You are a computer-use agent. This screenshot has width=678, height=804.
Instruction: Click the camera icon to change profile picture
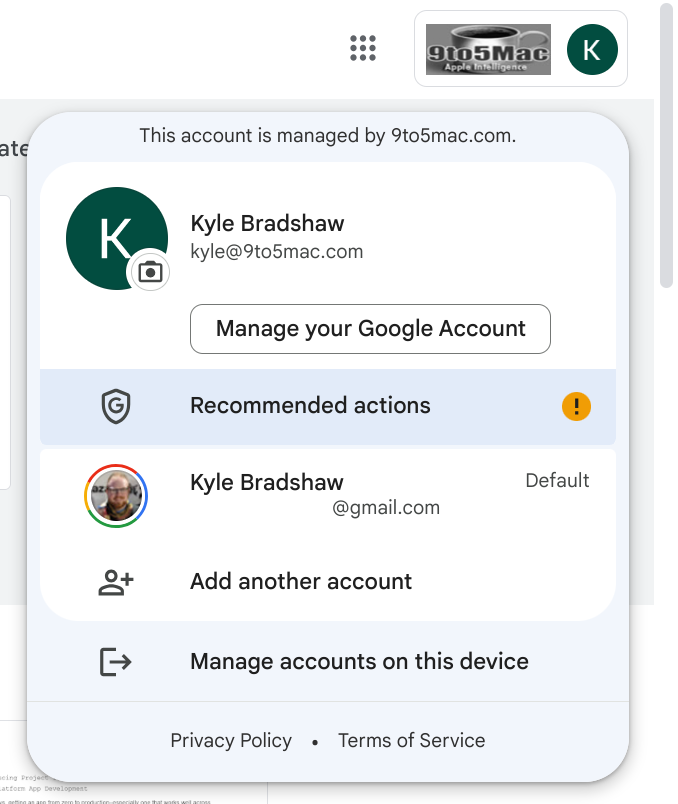[150, 271]
